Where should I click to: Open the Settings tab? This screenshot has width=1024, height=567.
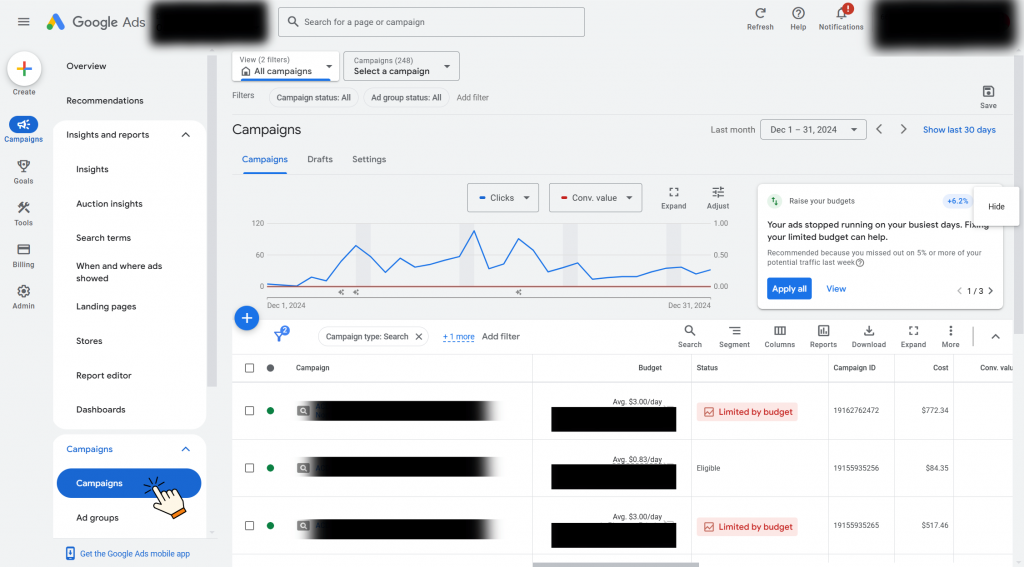point(369,159)
